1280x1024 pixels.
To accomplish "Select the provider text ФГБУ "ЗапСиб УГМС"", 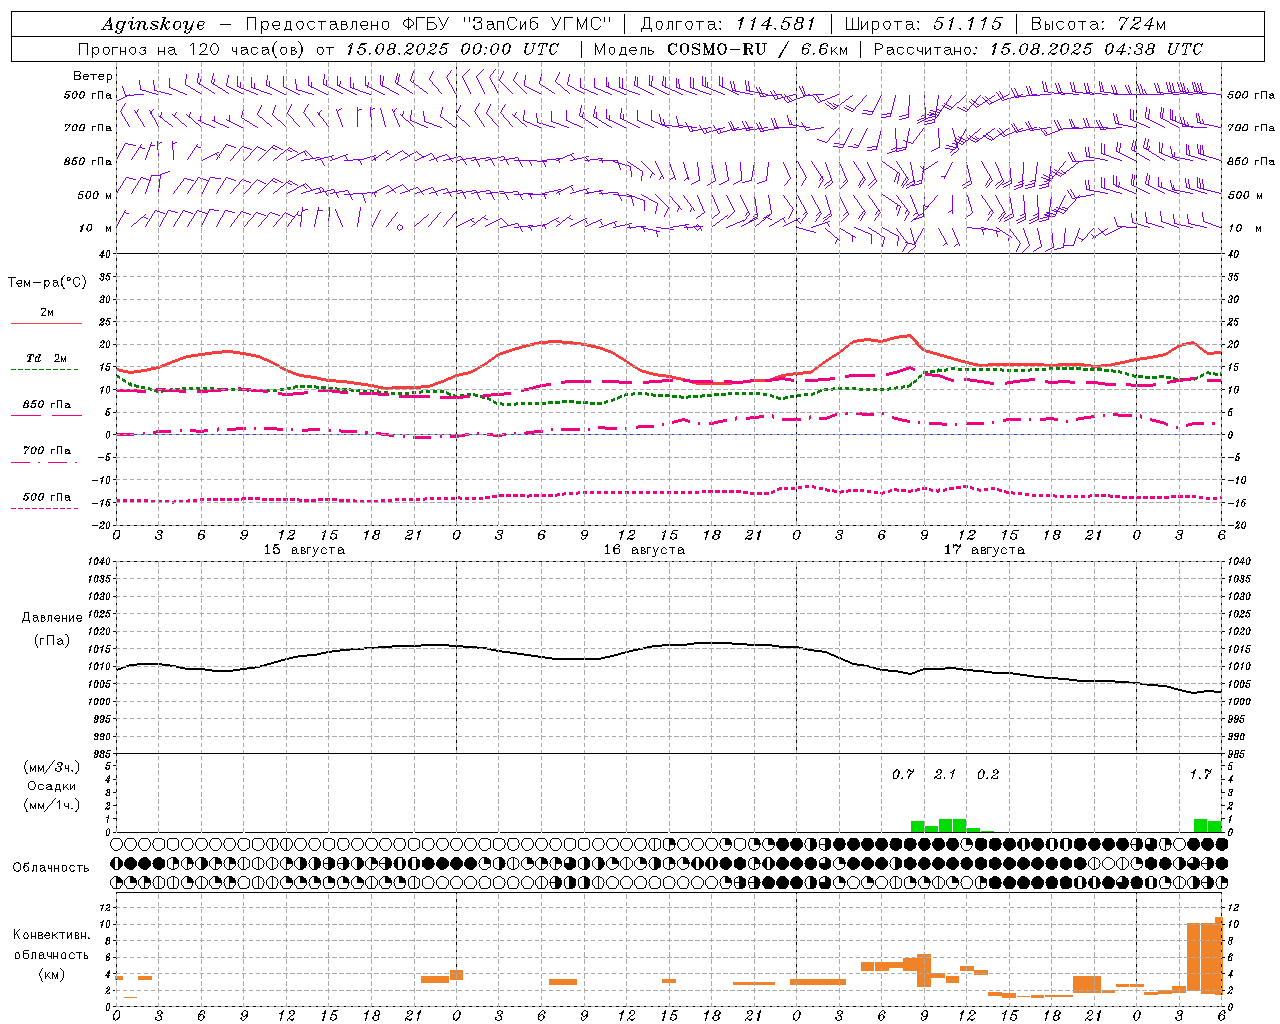I will 507,24.
